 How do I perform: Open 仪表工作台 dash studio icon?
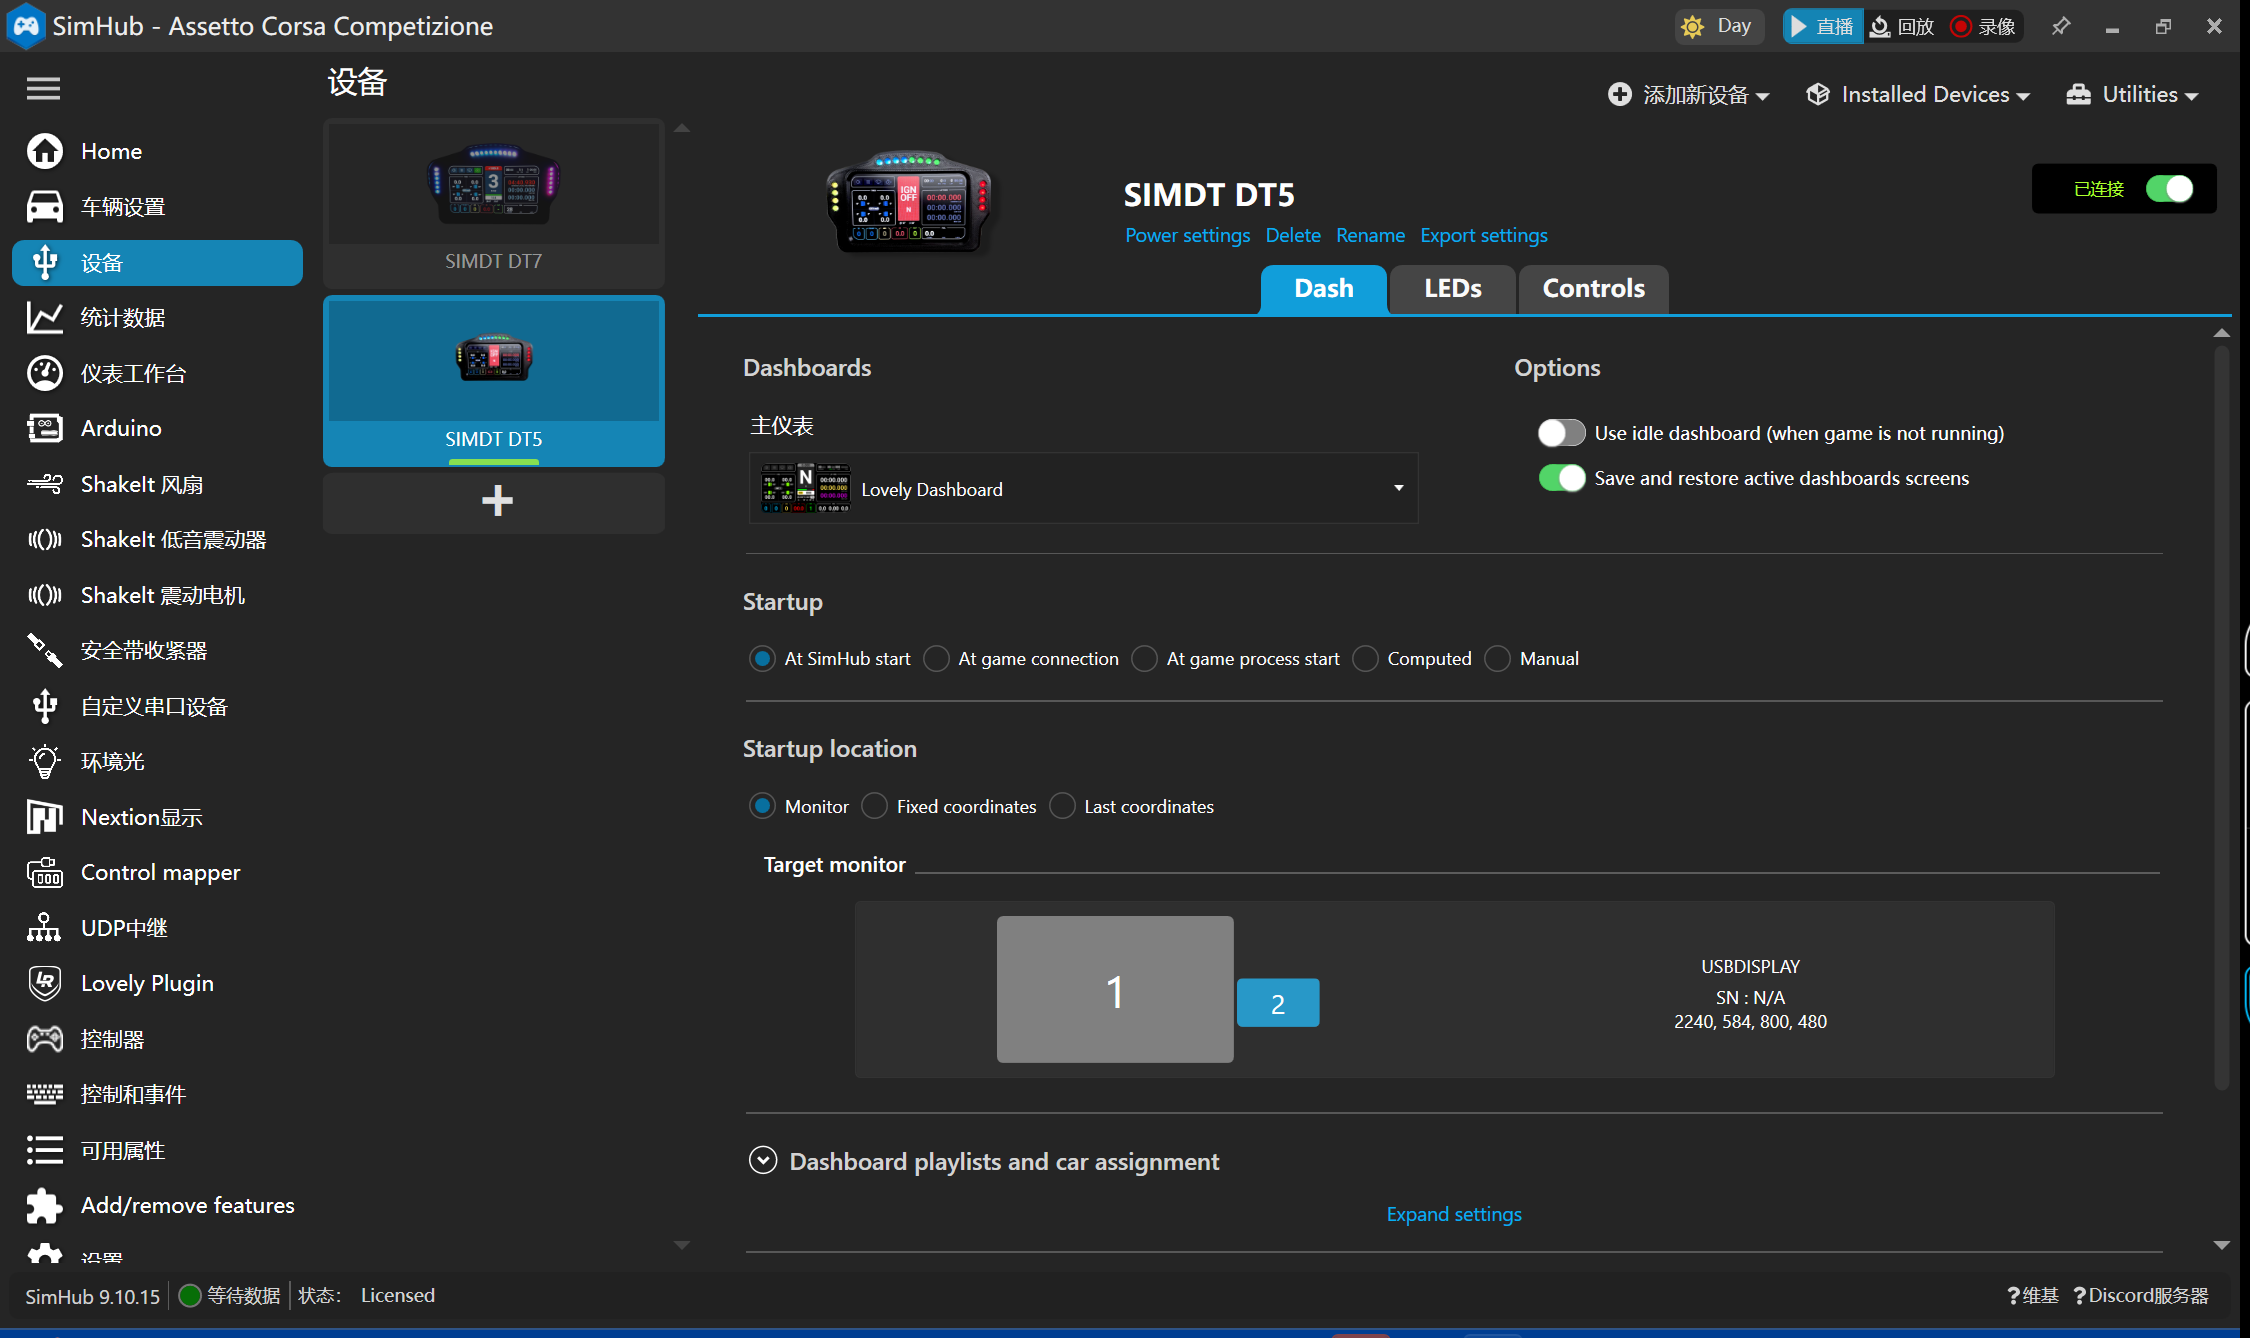click(45, 373)
